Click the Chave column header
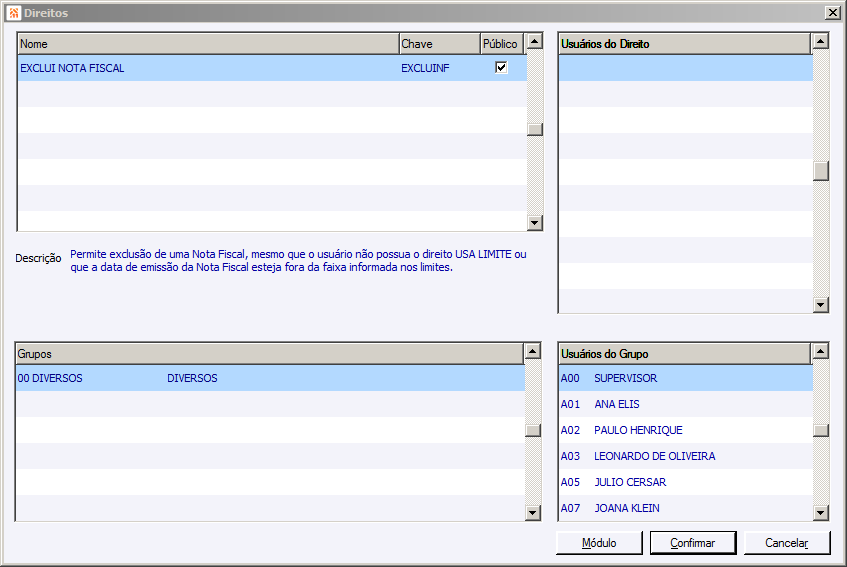847x567 pixels. [440, 44]
